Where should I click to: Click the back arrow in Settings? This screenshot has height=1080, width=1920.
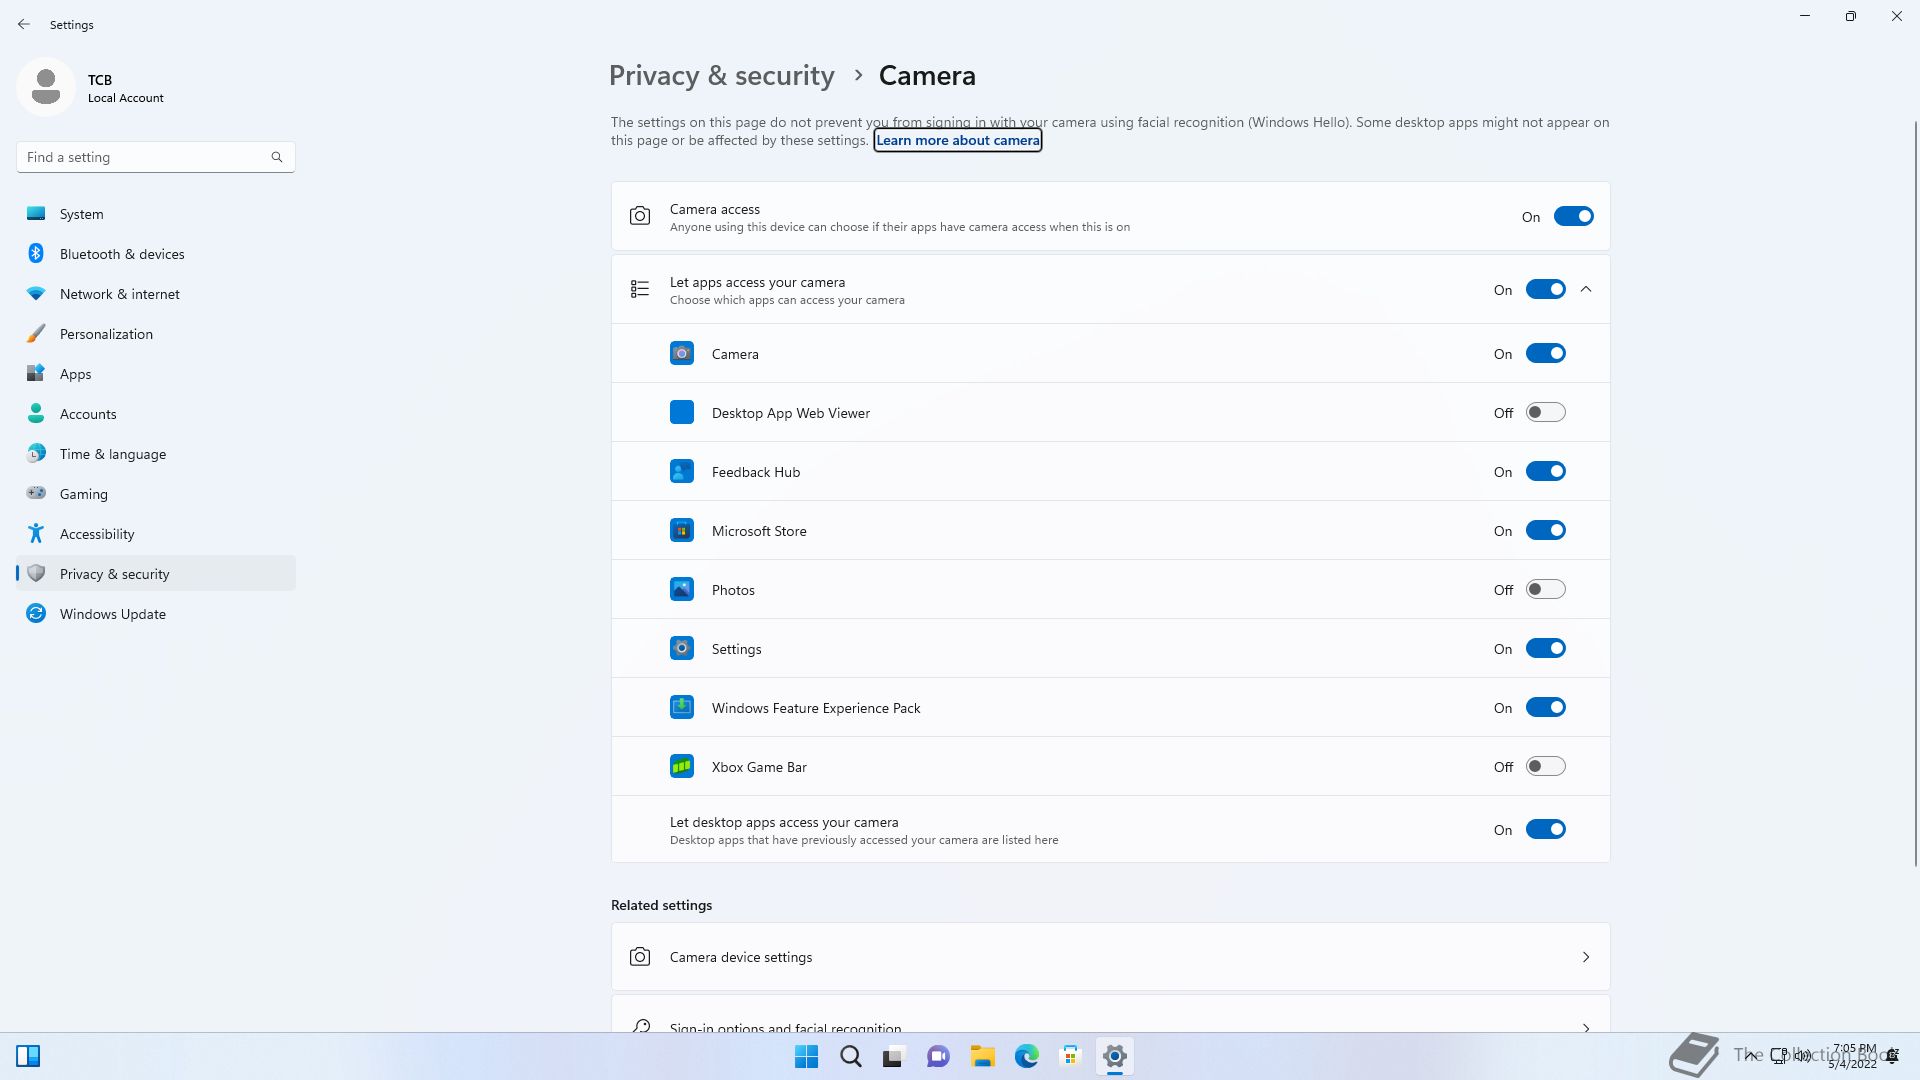(x=24, y=24)
